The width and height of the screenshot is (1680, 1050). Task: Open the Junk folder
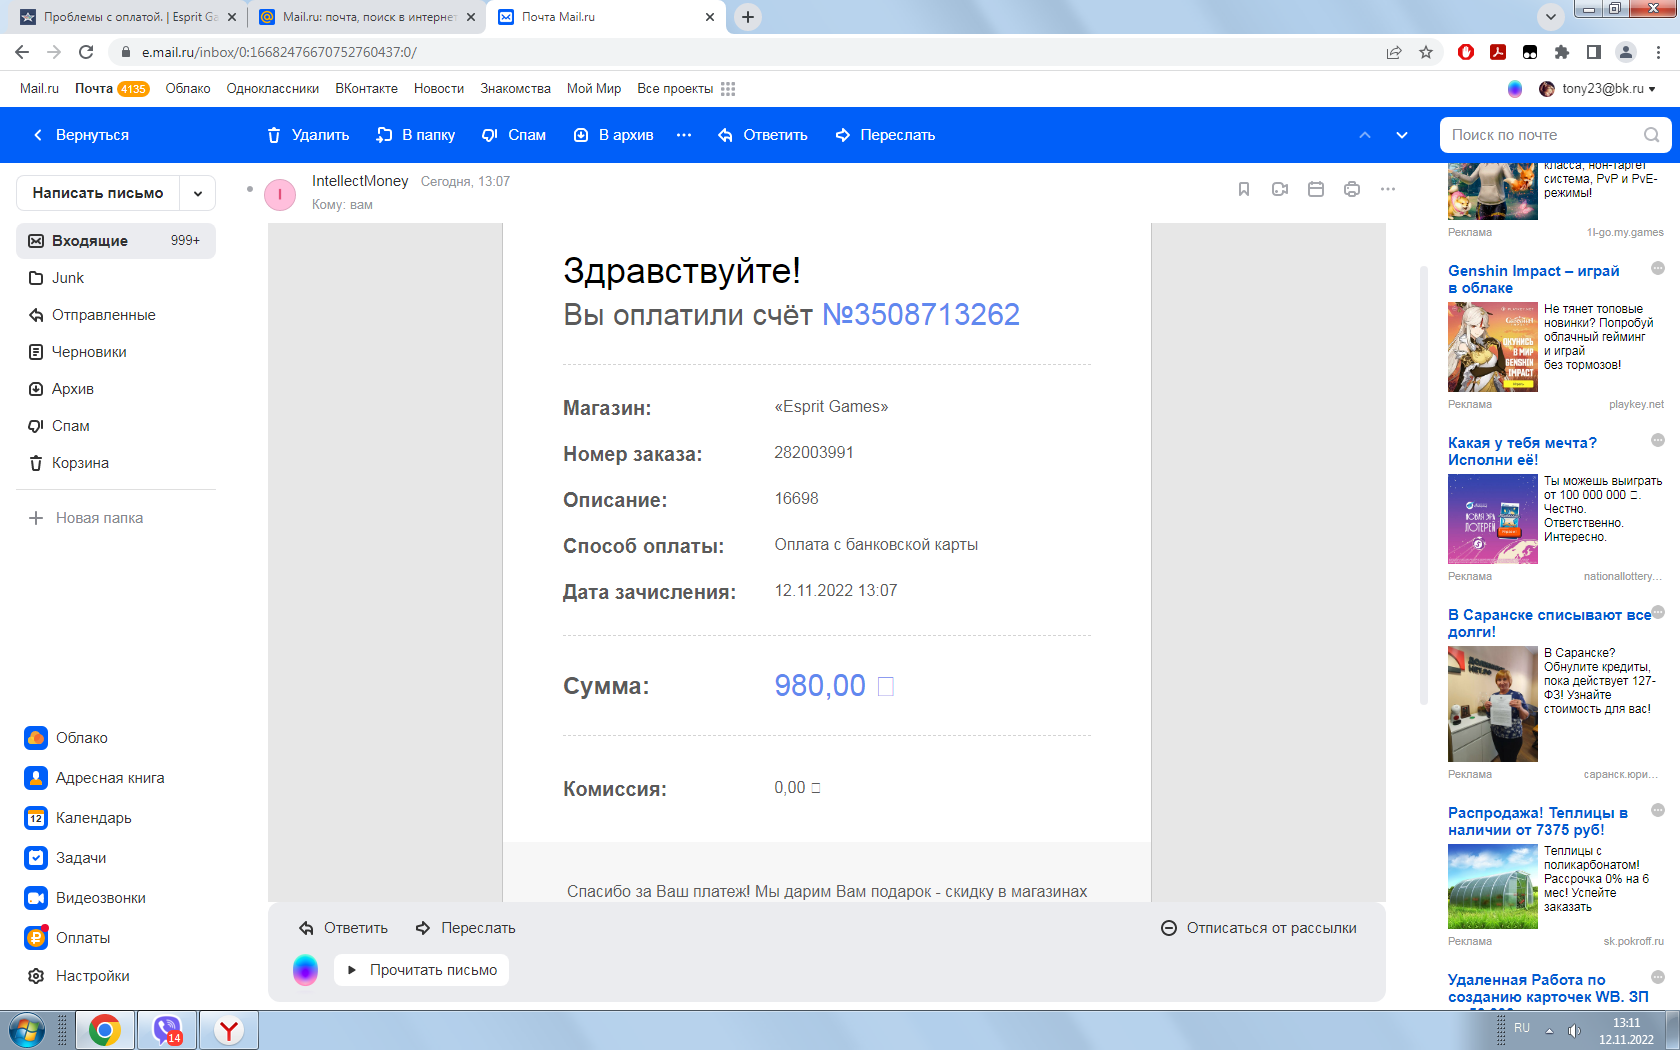(68, 278)
